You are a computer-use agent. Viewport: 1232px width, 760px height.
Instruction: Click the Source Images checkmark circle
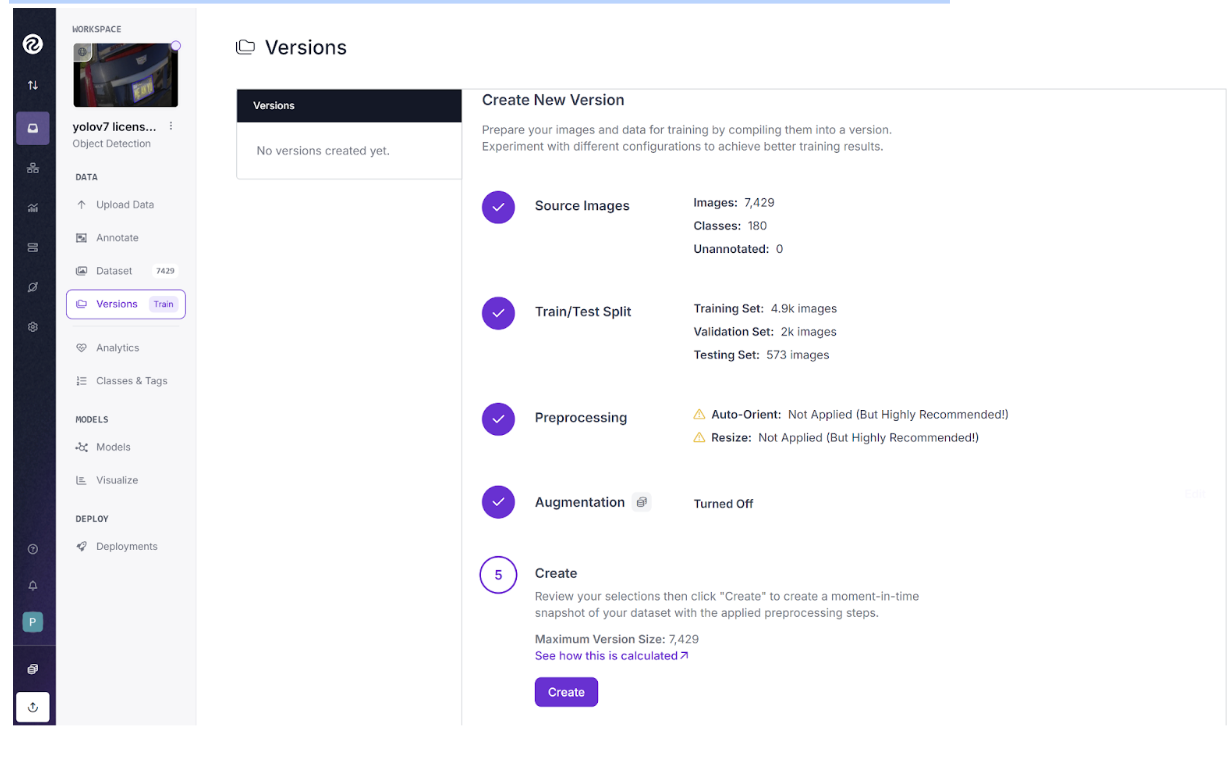[498, 207]
